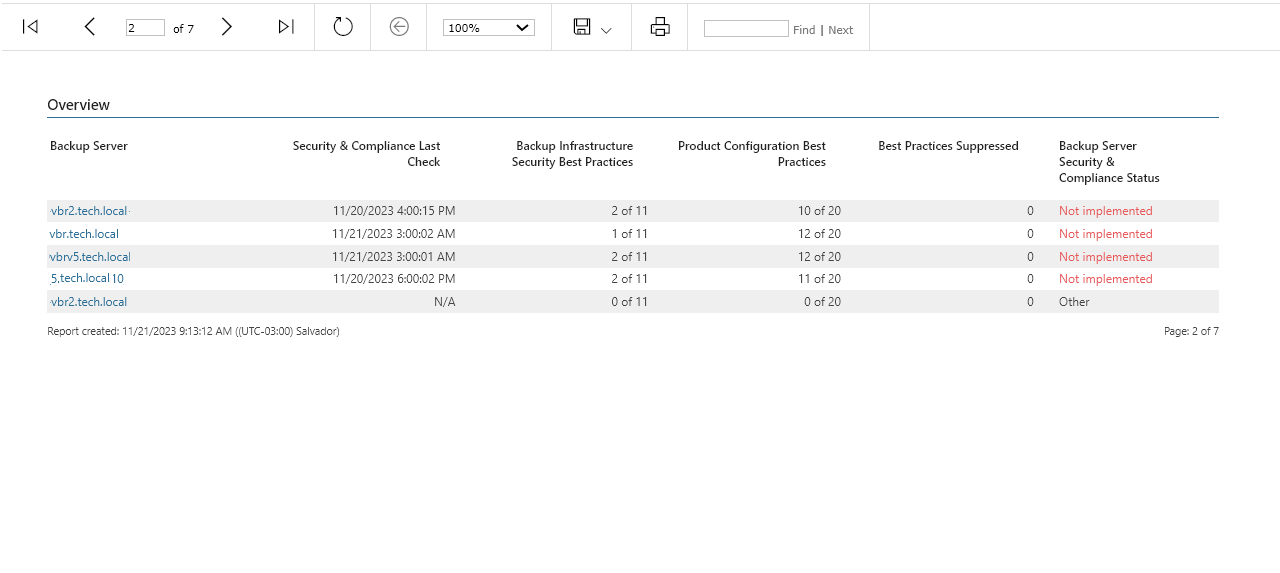Viewport: 1280px width, 573px height.
Task: Click the Next search result button
Action: 841,30
